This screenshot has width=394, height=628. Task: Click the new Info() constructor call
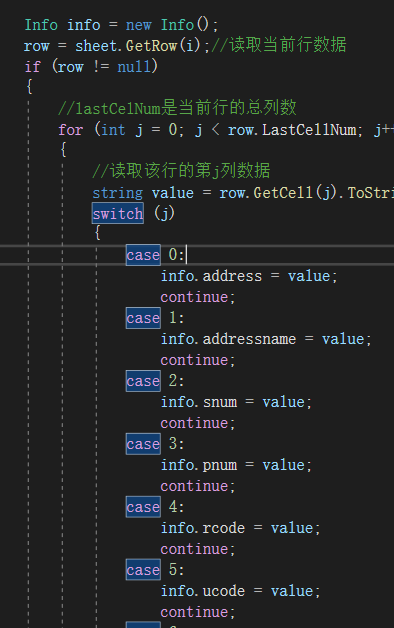point(172,25)
